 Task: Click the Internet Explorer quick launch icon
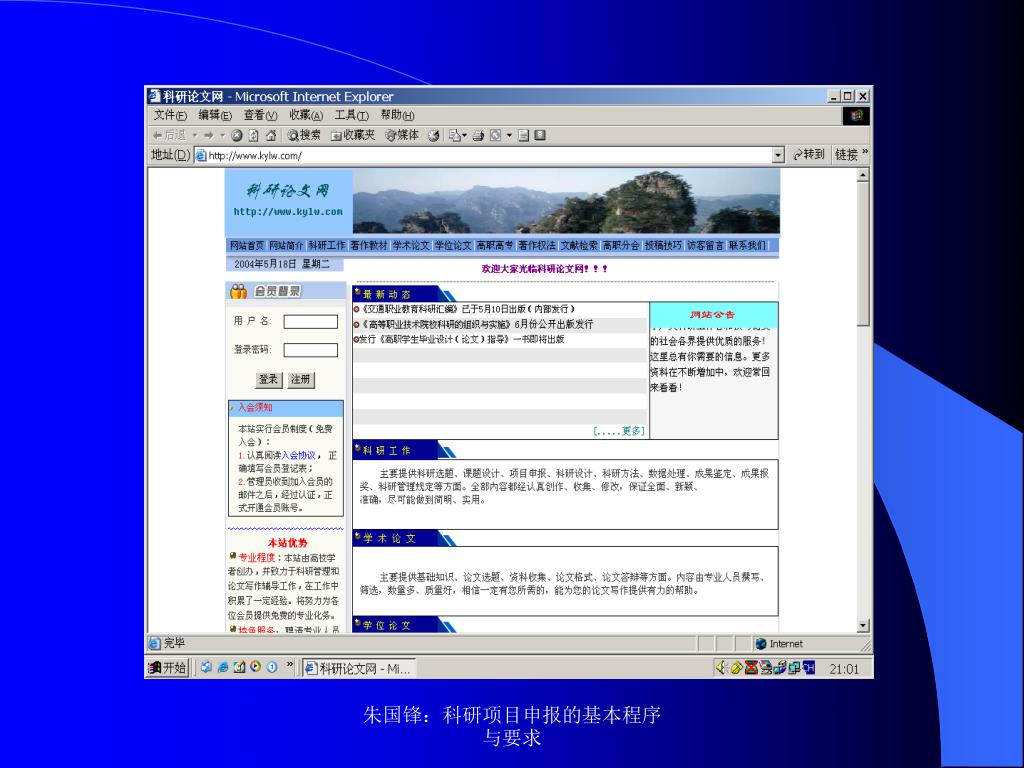pos(223,667)
